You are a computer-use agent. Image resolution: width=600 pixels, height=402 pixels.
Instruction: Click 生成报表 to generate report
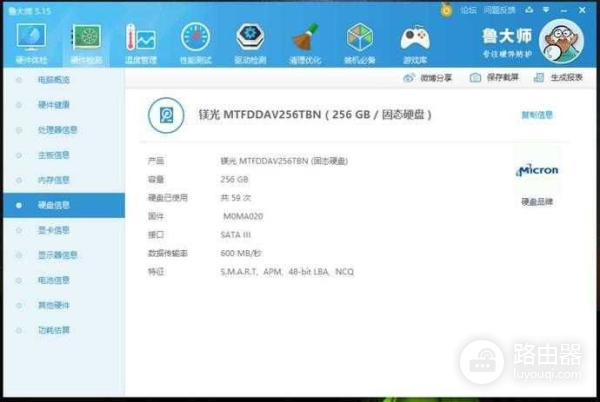(558, 78)
